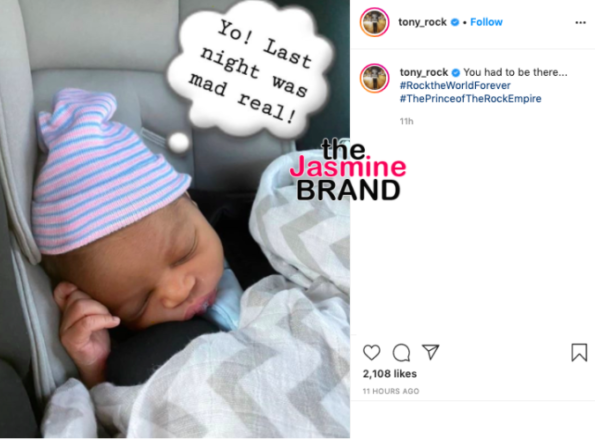
Task: Like the post with the heart icon
Action: [371, 352]
